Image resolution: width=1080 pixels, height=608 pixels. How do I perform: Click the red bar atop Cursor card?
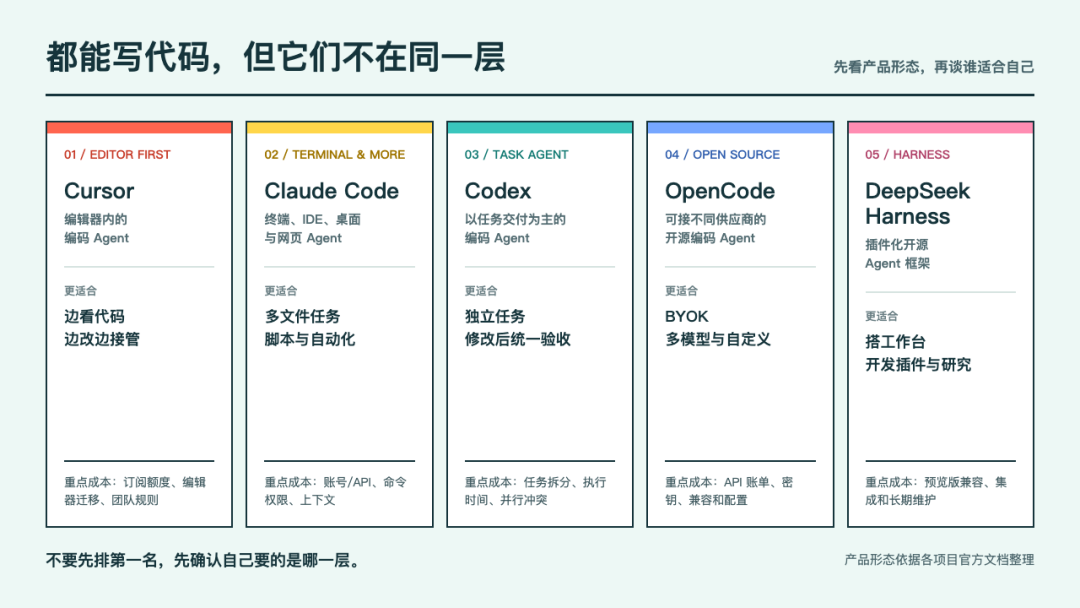pyautogui.click(x=139, y=127)
